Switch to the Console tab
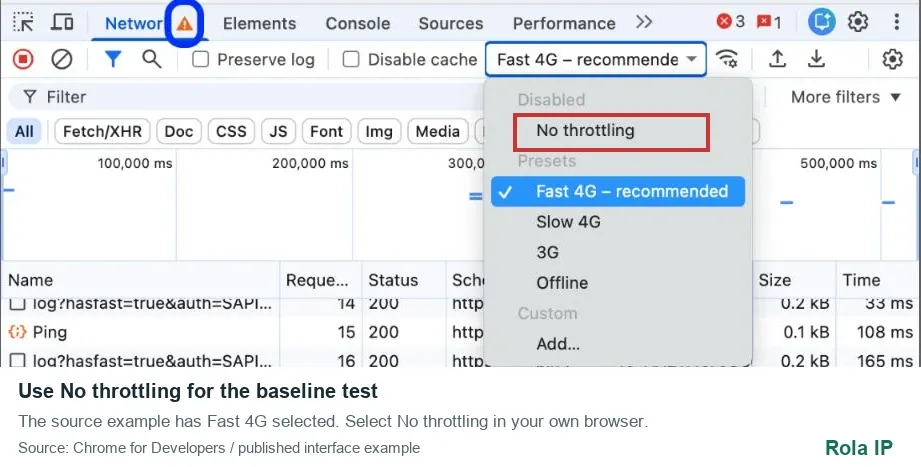The height and width of the screenshot is (467, 921). coord(358,23)
